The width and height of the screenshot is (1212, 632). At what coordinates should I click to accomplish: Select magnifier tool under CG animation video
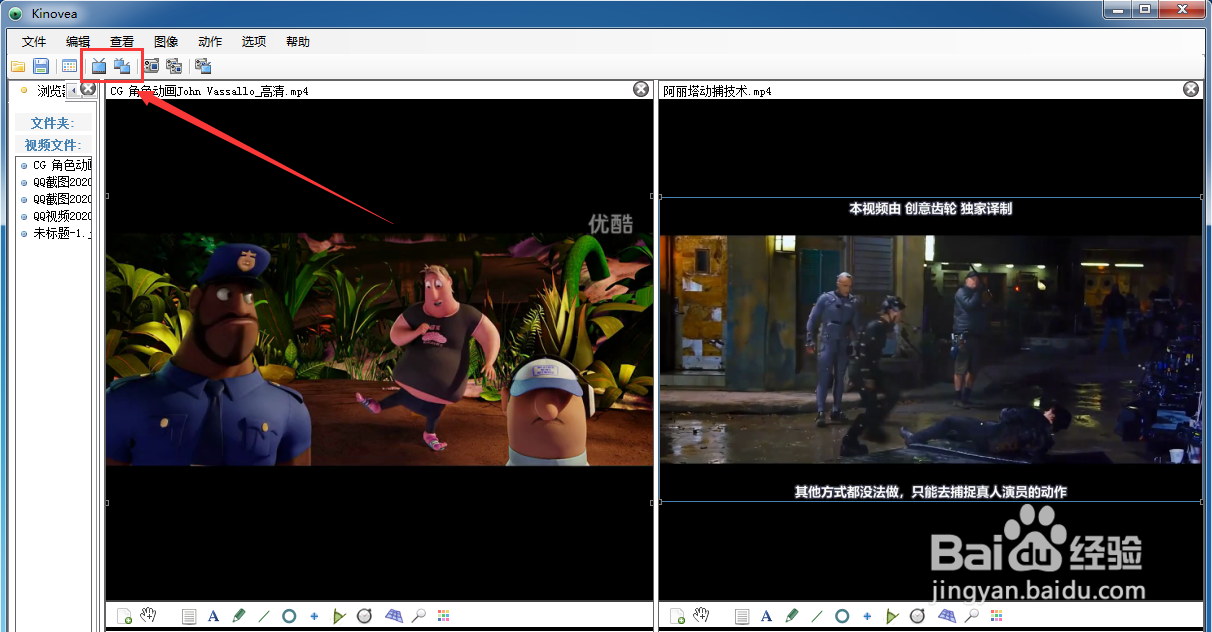(419, 616)
